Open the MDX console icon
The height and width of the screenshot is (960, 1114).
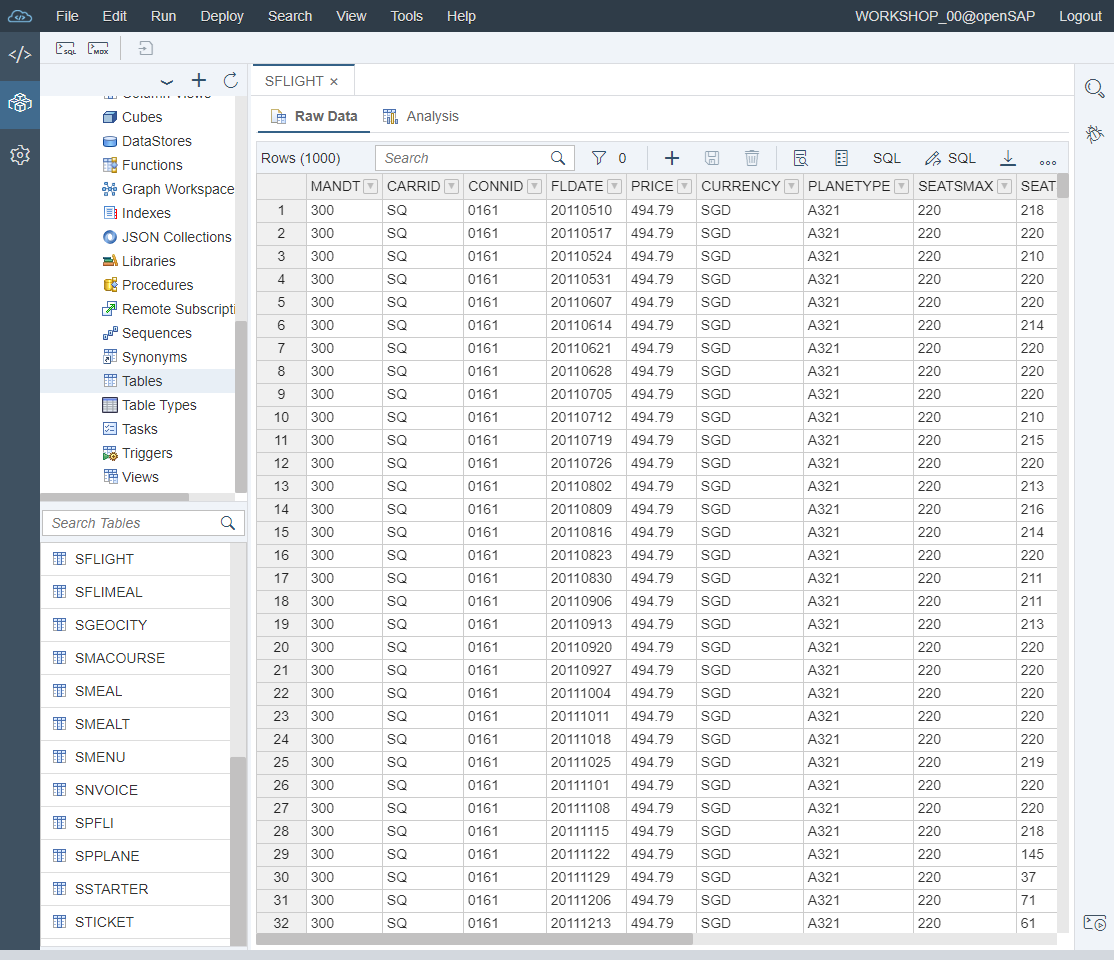click(x=98, y=48)
